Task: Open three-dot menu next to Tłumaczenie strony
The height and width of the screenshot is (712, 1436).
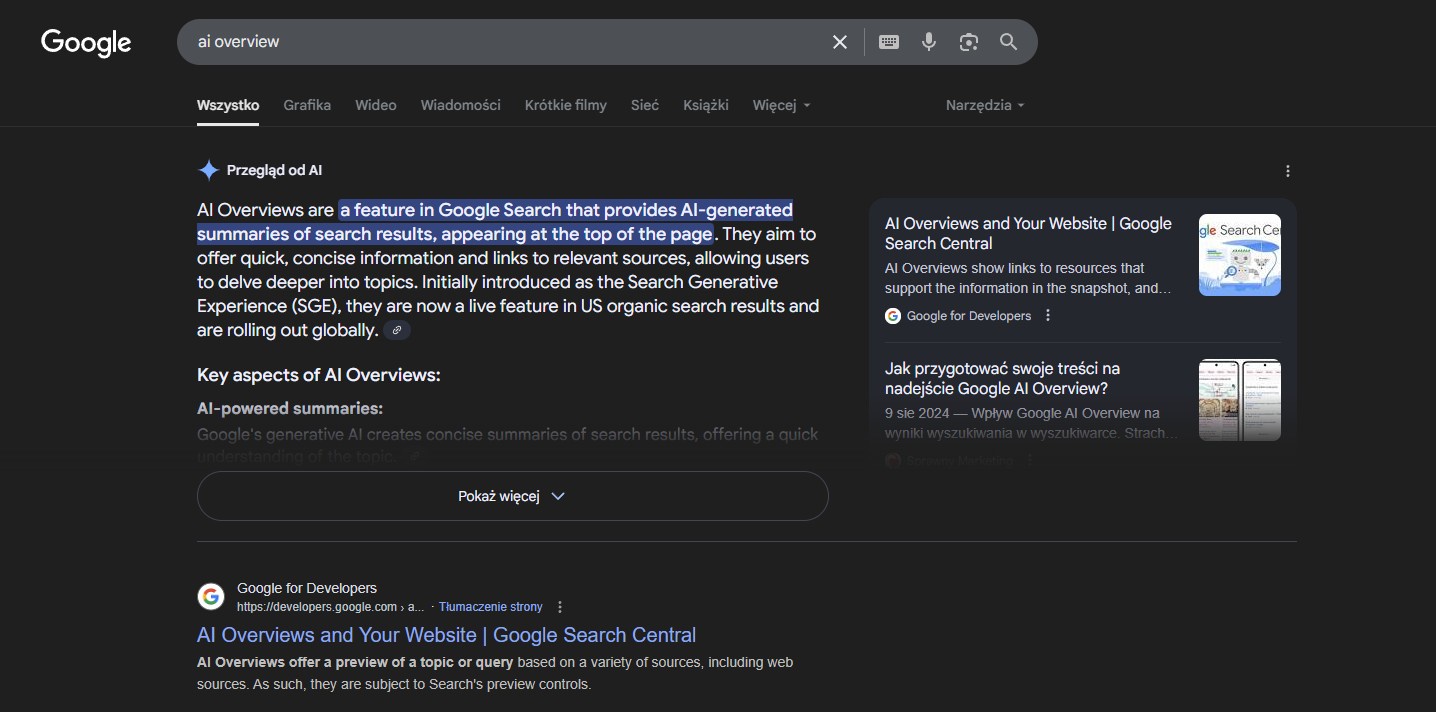Action: tap(560, 607)
